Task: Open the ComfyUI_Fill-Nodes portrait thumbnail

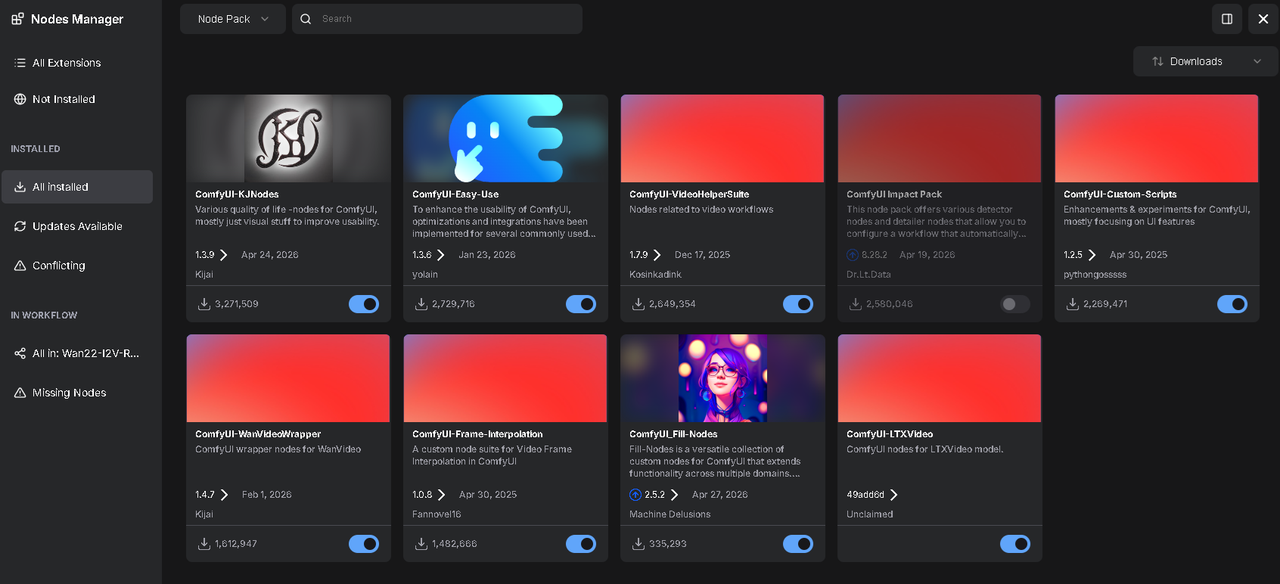Action: [x=722, y=378]
